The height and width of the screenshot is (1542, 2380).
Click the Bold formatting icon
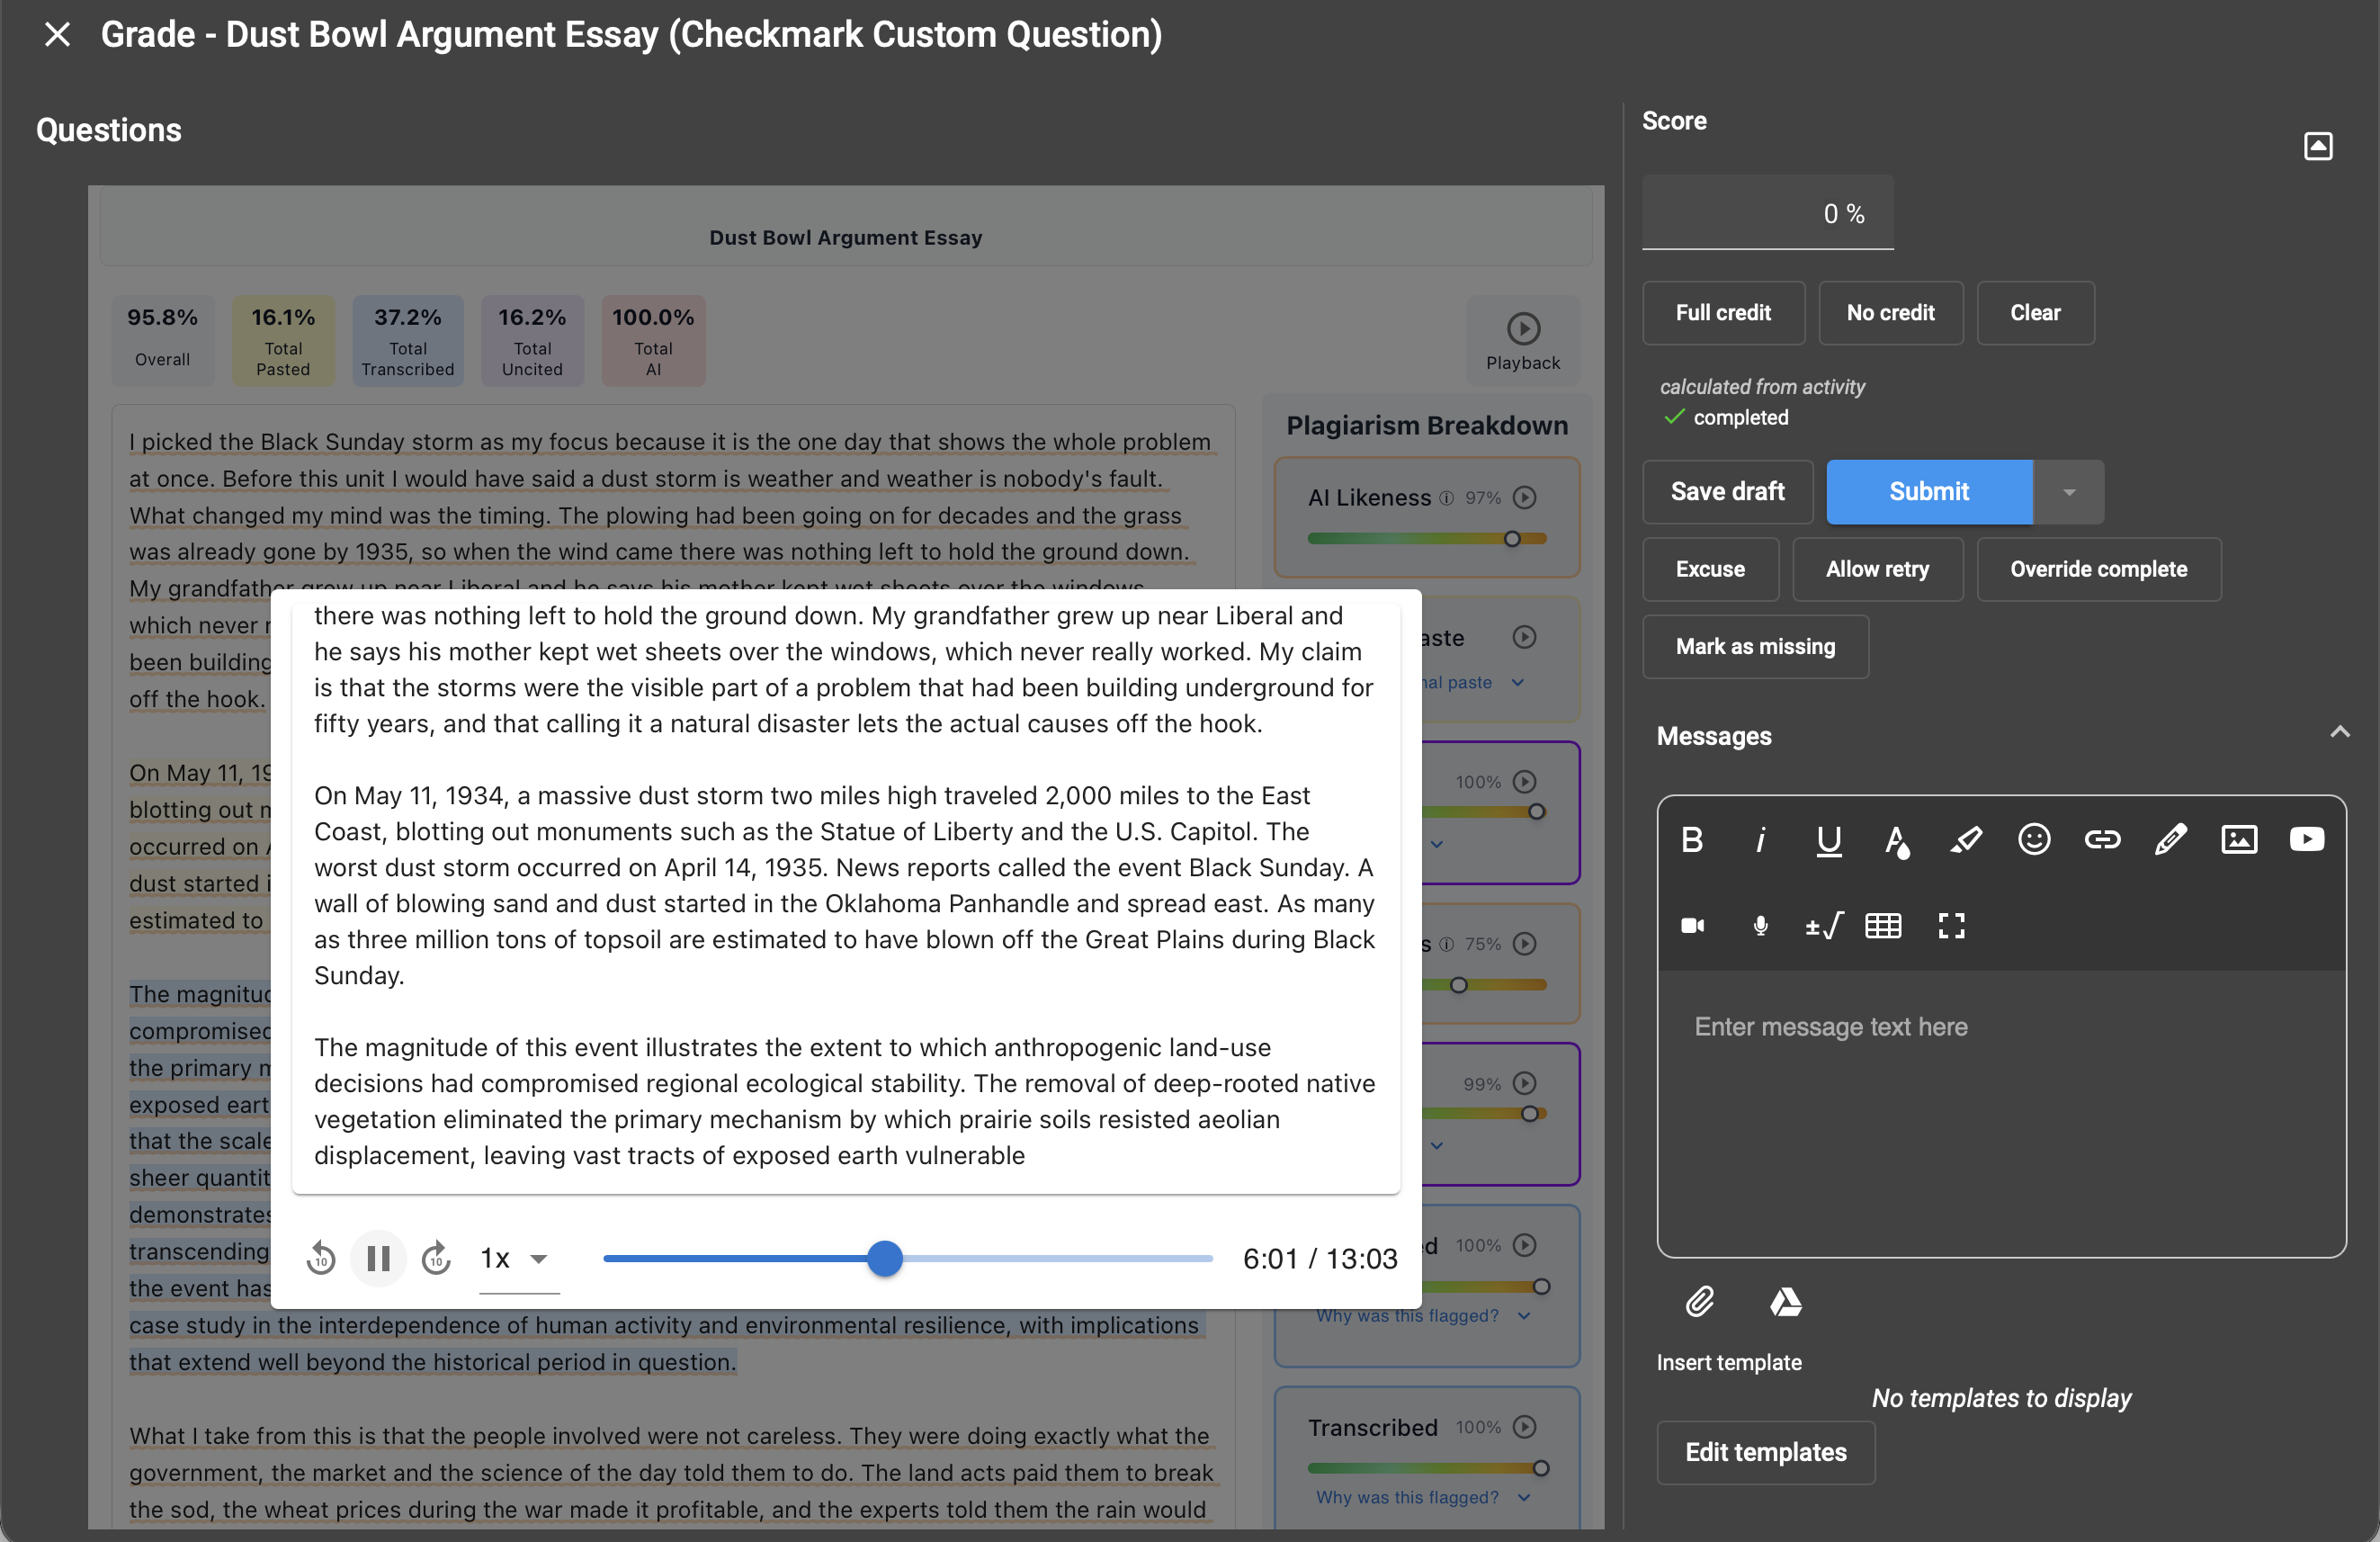tap(1692, 840)
